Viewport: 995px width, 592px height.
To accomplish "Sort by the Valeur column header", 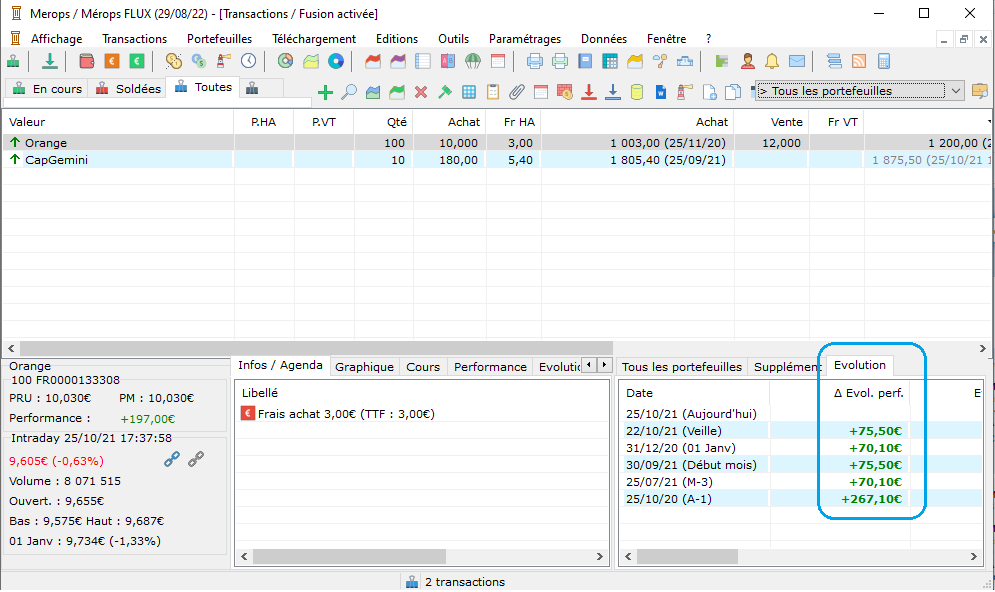I will [x=119, y=122].
